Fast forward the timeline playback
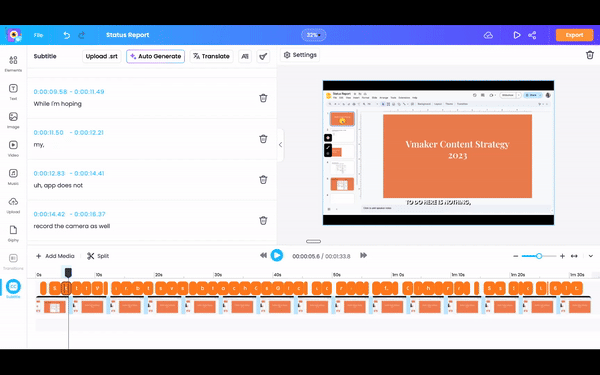600x375 pixels. [364, 255]
